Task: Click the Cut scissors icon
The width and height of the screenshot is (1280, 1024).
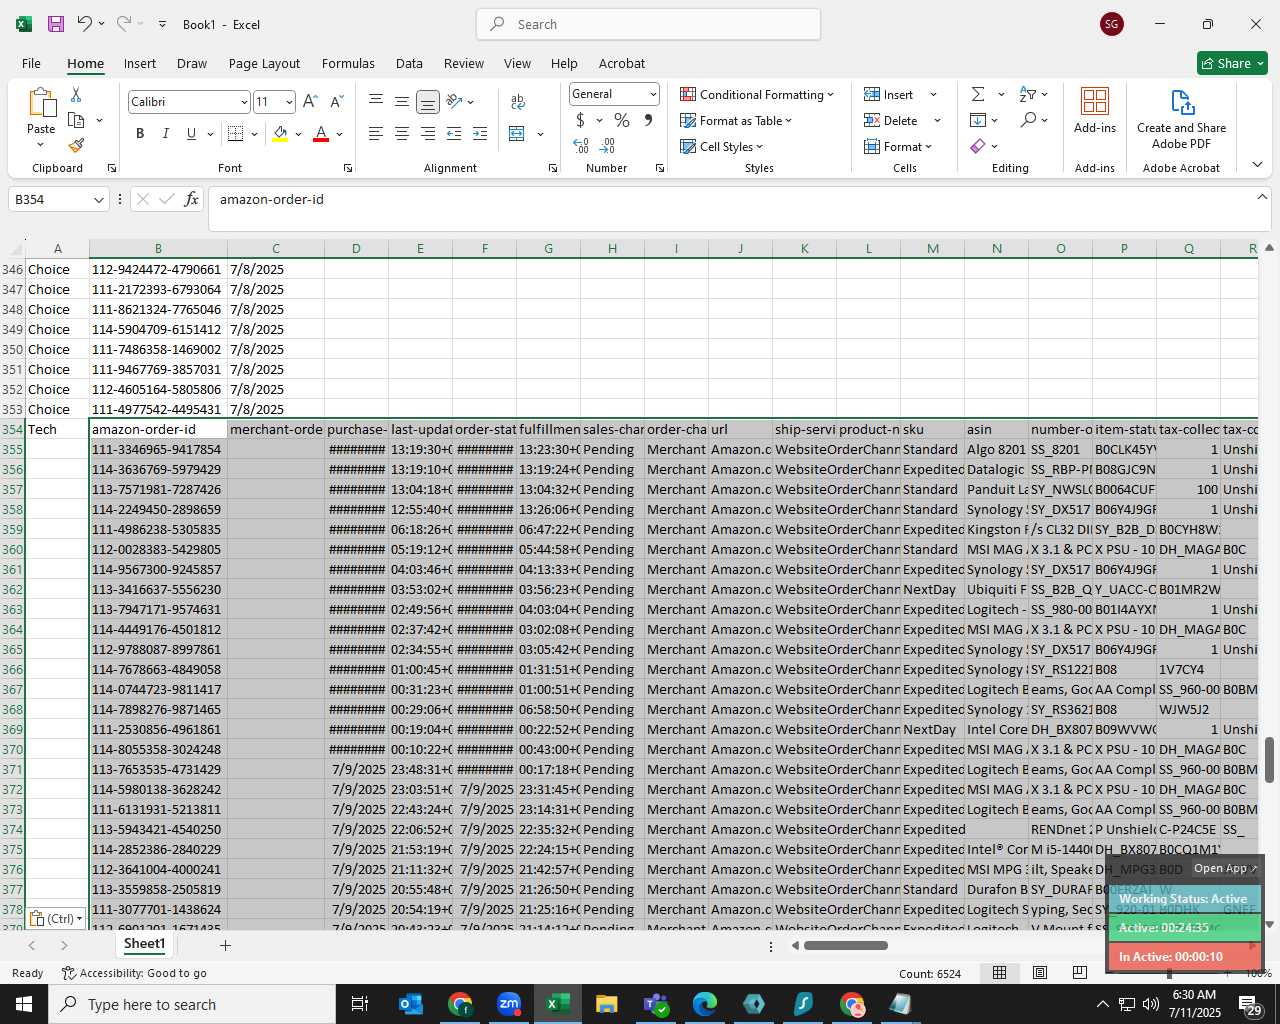Action: click(x=76, y=95)
